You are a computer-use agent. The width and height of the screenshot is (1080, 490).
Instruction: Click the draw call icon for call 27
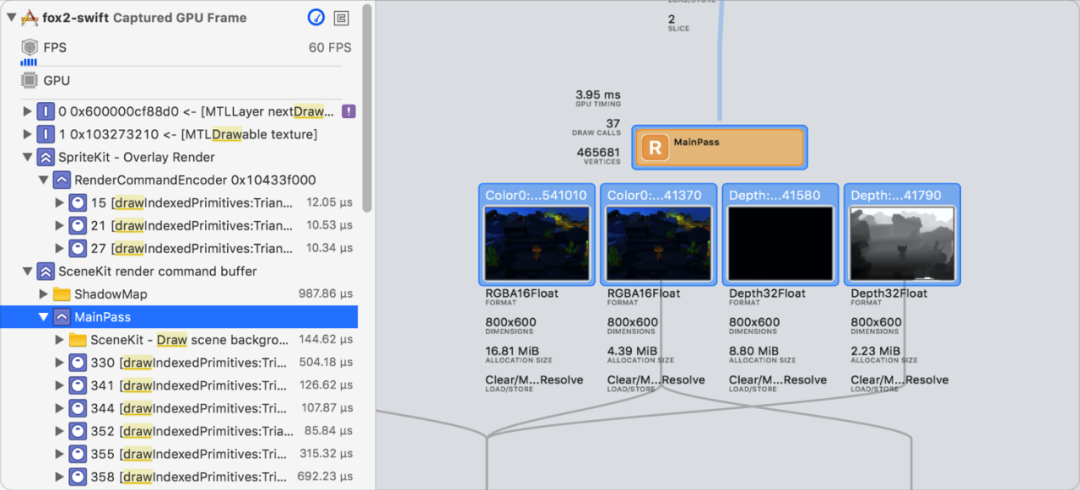(x=77, y=248)
